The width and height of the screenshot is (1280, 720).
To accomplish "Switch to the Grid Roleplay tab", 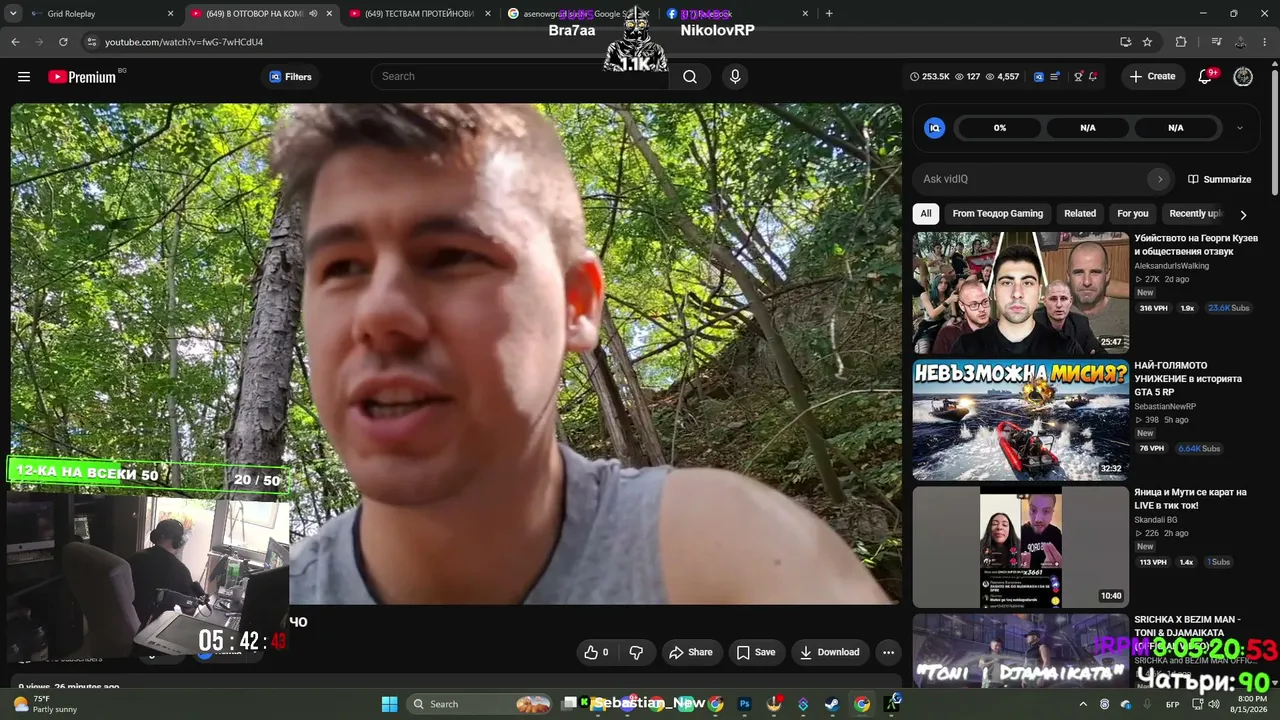I will pyautogui.click(x=100, y=14).
